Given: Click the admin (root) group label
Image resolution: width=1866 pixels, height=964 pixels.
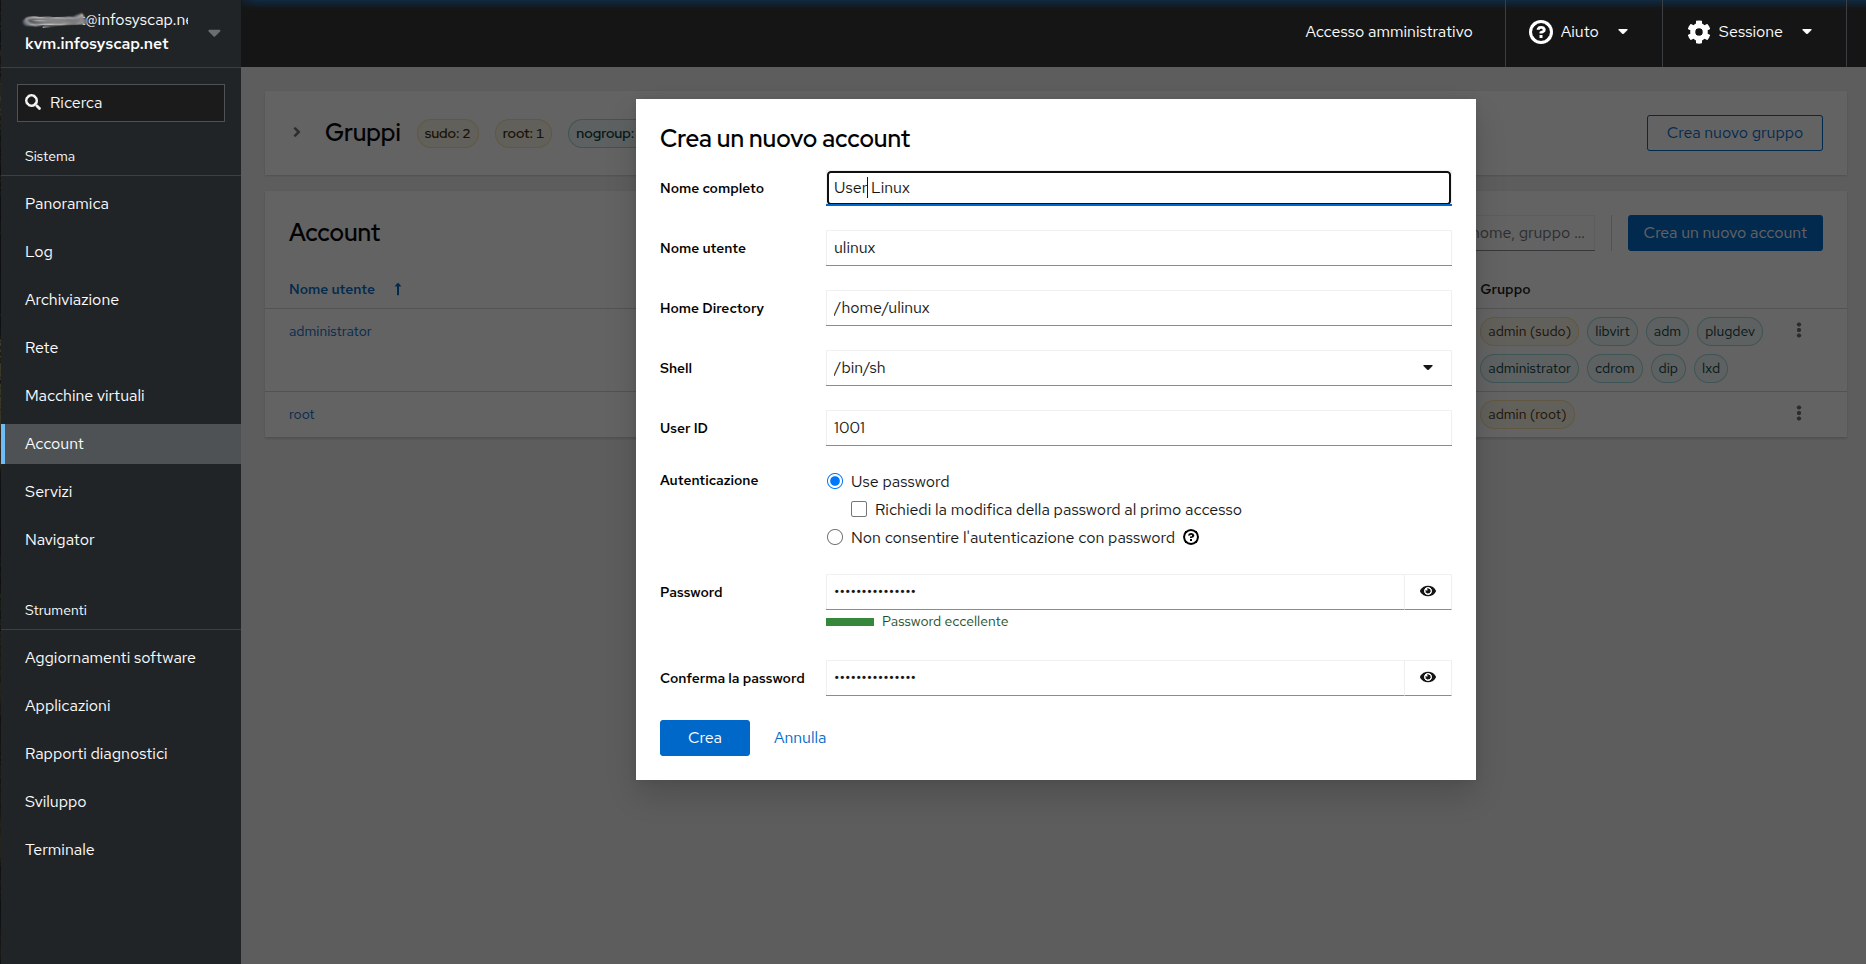Looking at the screenshot, I should (1527, 414).
